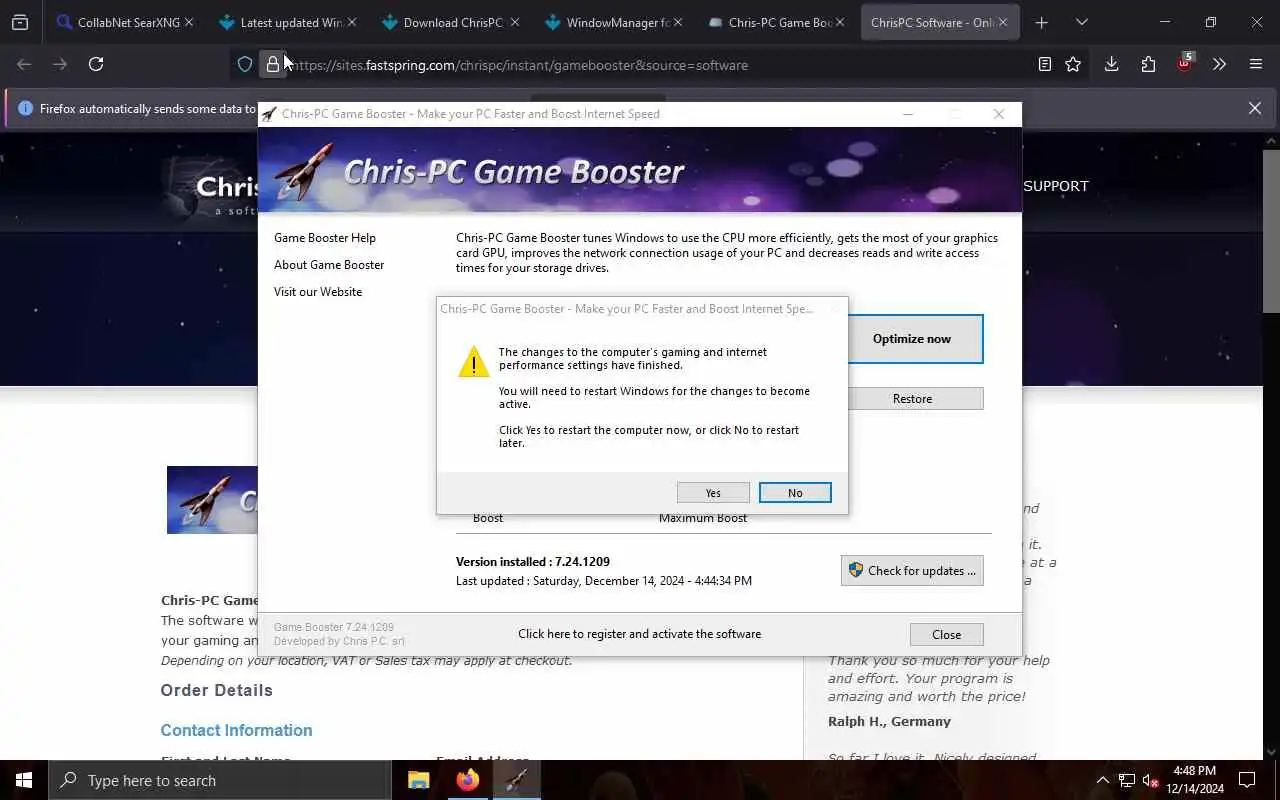Open Firefox downloads panel
This screenshot has width=1280, height=800.
[x=1111, y=64]
